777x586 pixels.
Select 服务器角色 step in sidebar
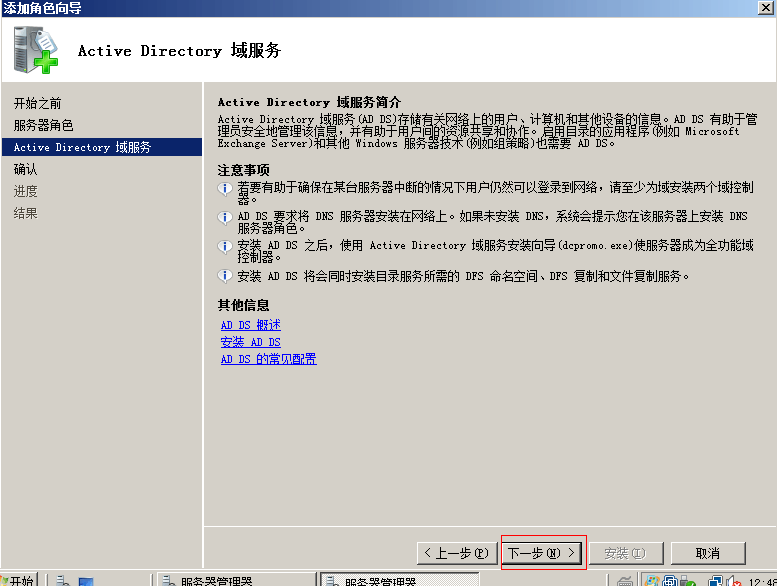(x=43, y=125)
